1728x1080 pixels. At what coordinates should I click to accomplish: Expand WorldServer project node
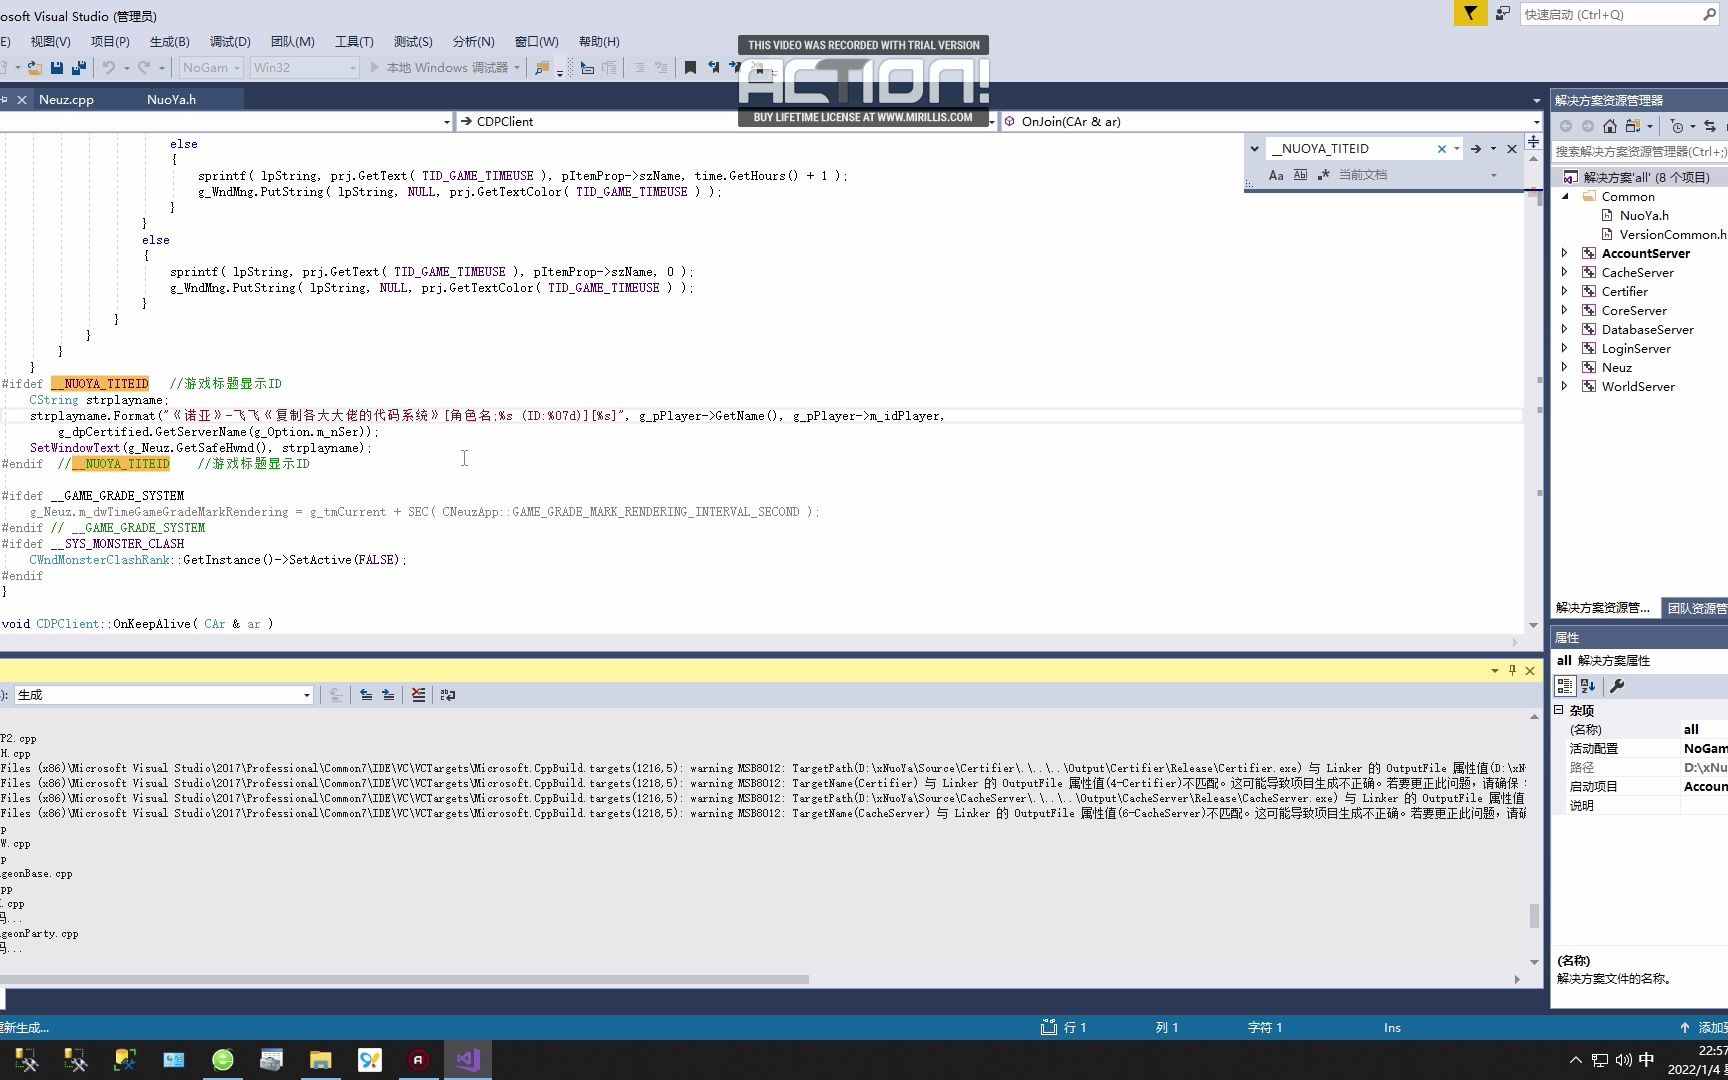1565,387
